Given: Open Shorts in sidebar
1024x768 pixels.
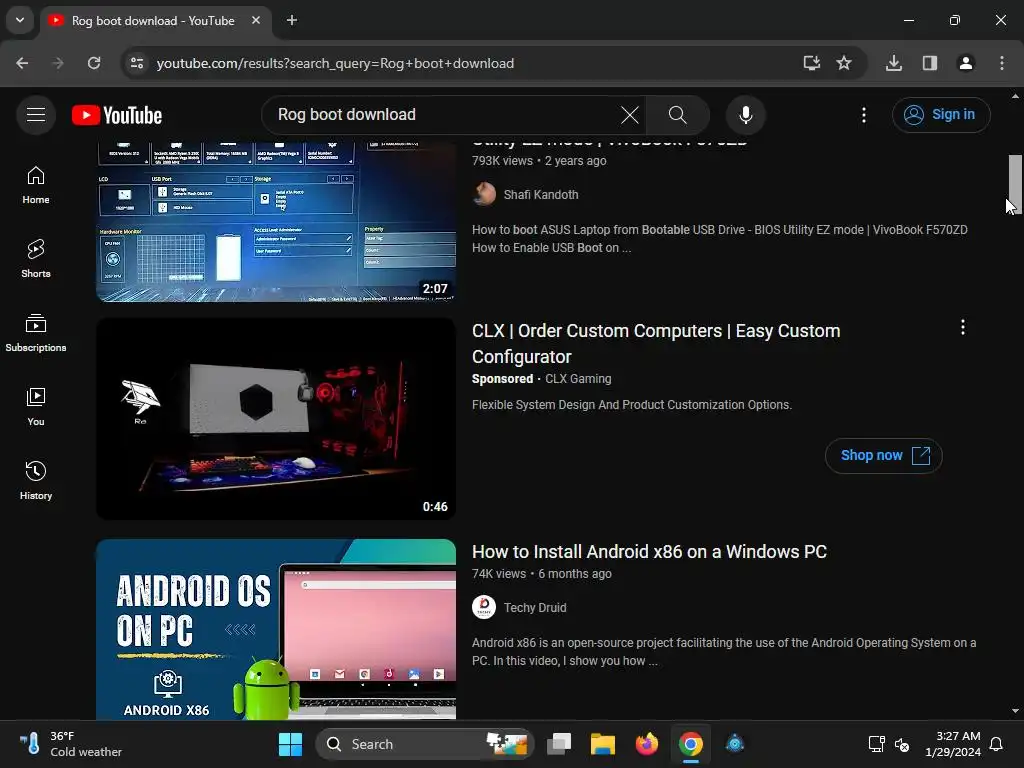Looking at the screenshot, I should [x=36, y=259].
